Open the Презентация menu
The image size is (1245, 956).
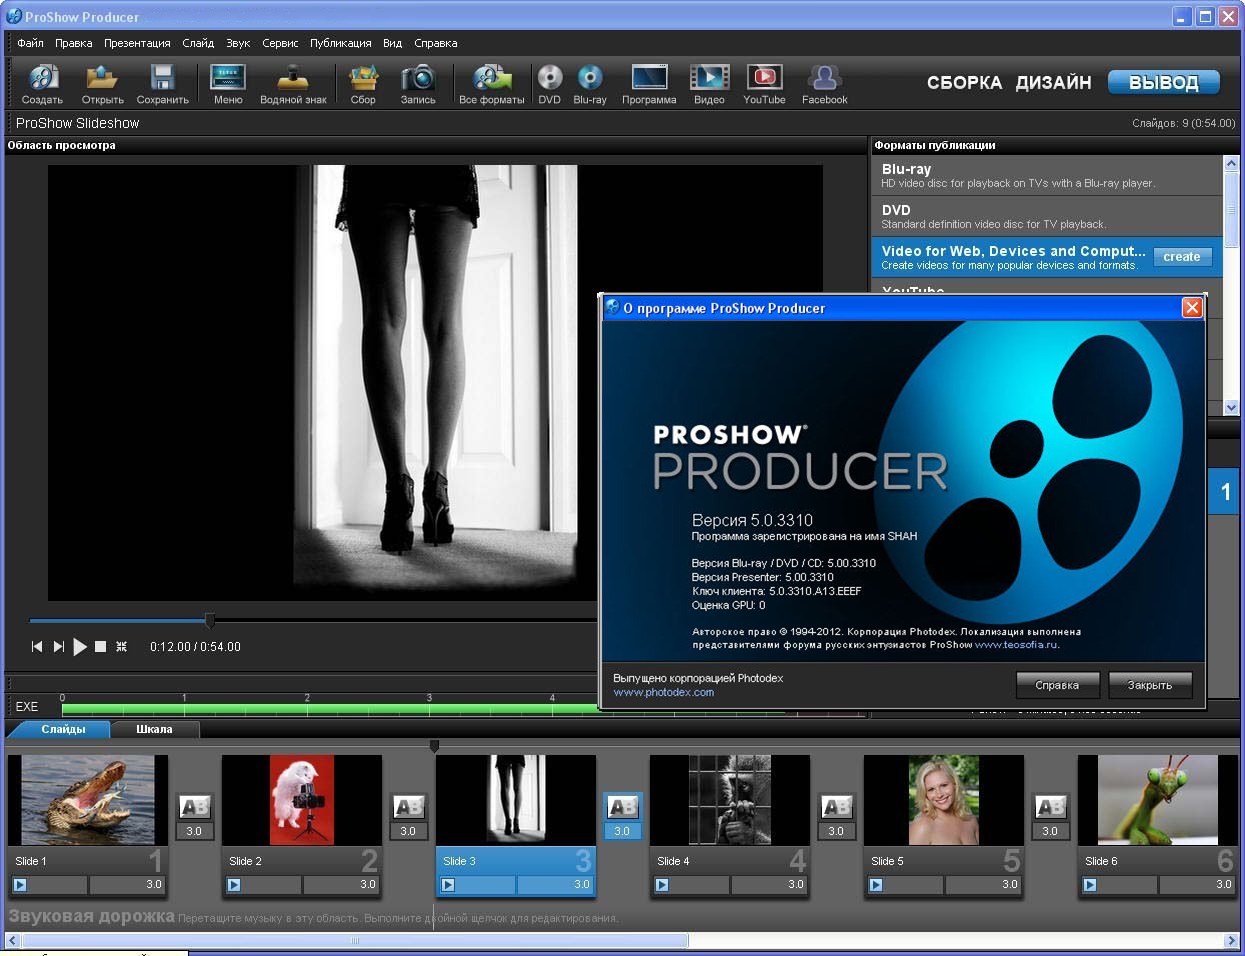137,43
